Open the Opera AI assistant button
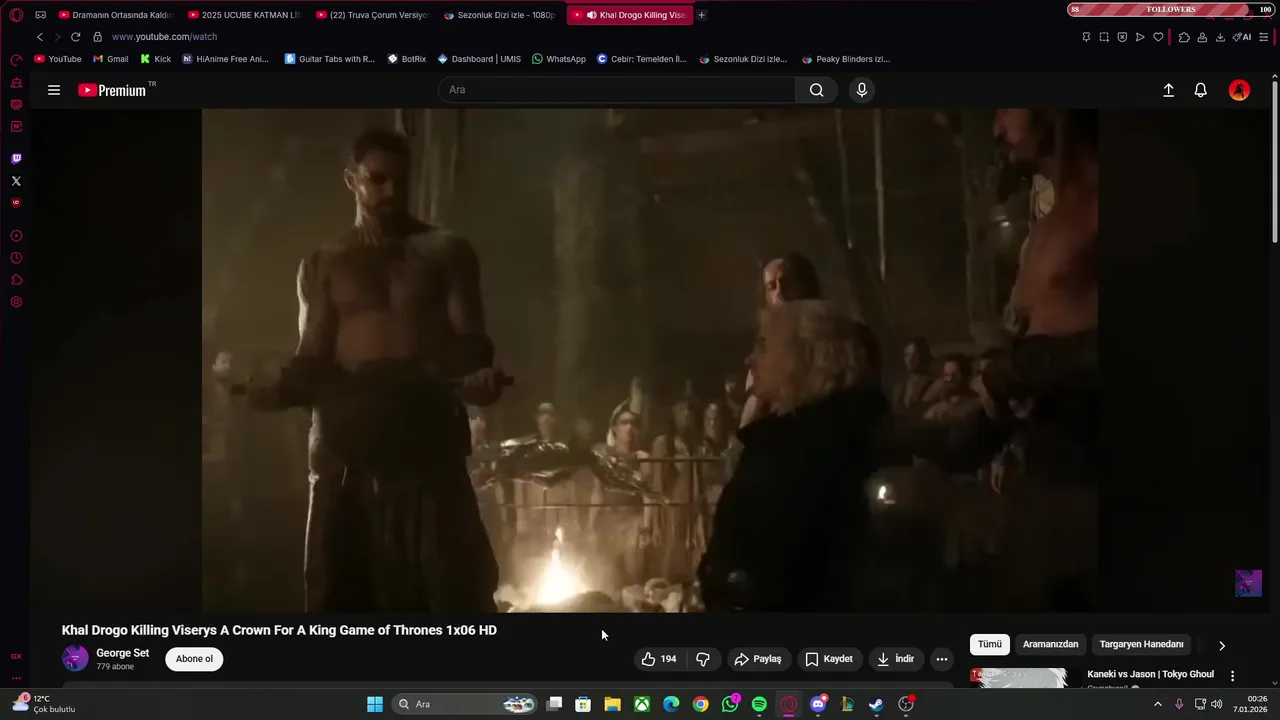The image size is (1280, 720). (1242, 37)
